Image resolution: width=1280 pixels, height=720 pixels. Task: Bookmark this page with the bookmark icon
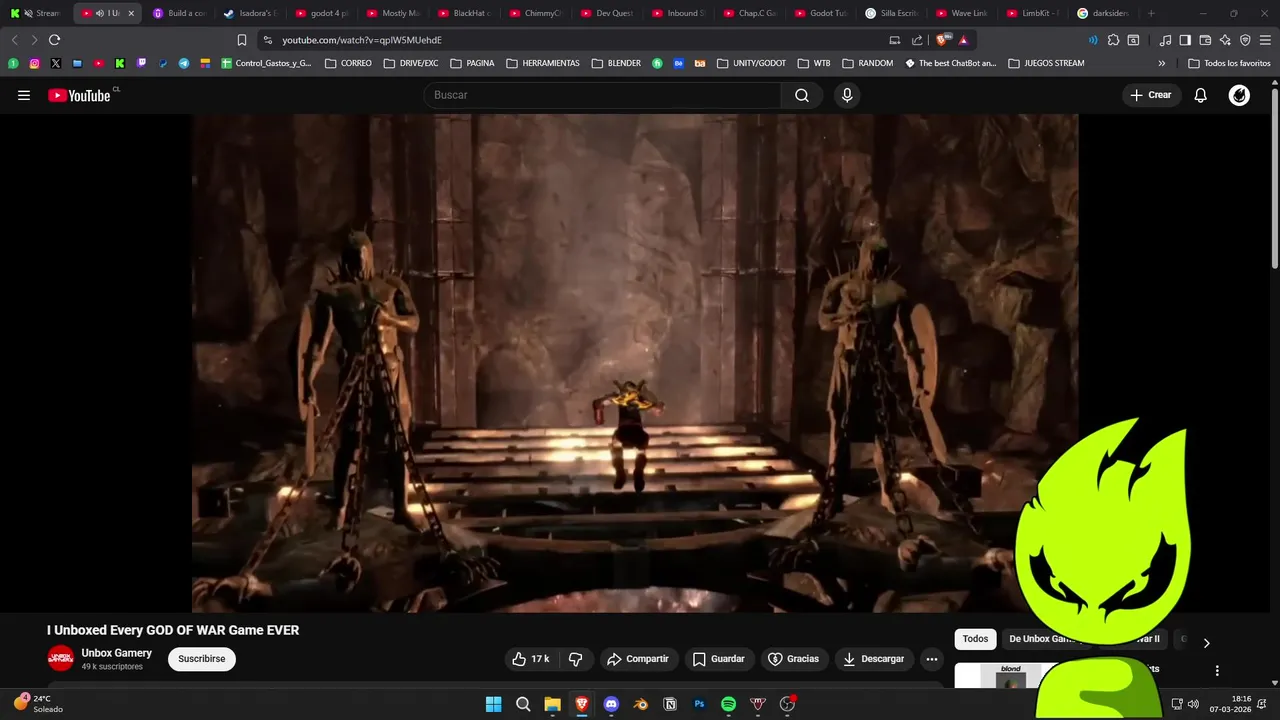[241, 40]
